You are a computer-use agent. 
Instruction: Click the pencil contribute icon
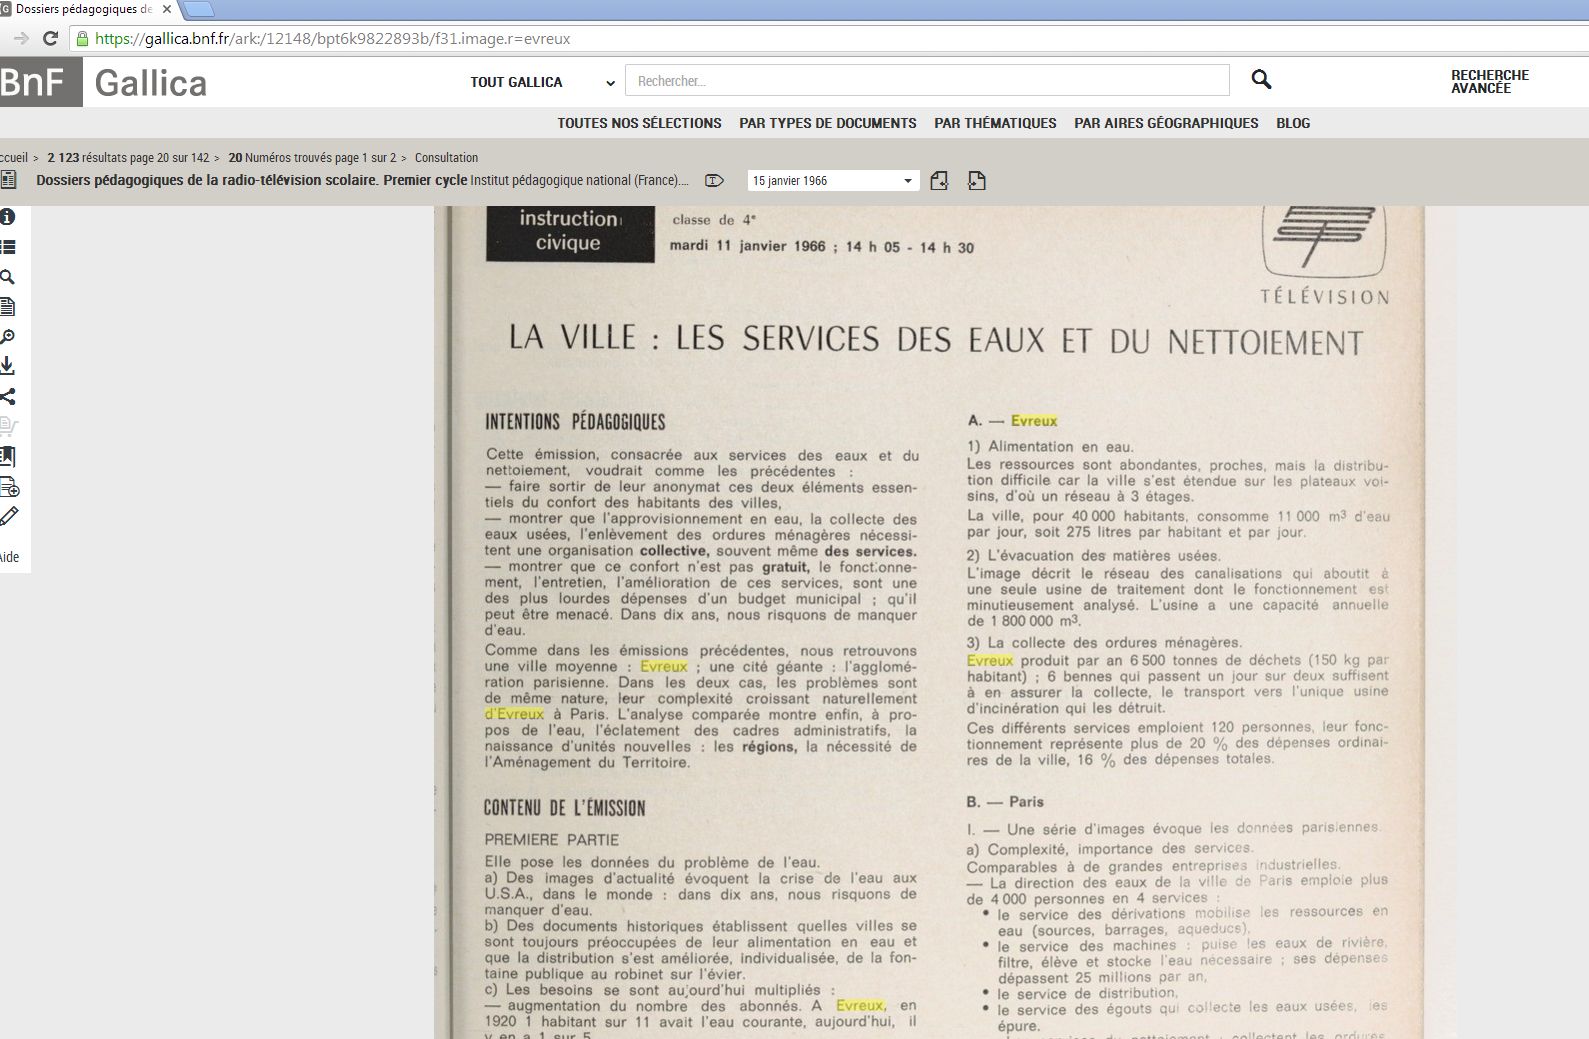(8, 517)
